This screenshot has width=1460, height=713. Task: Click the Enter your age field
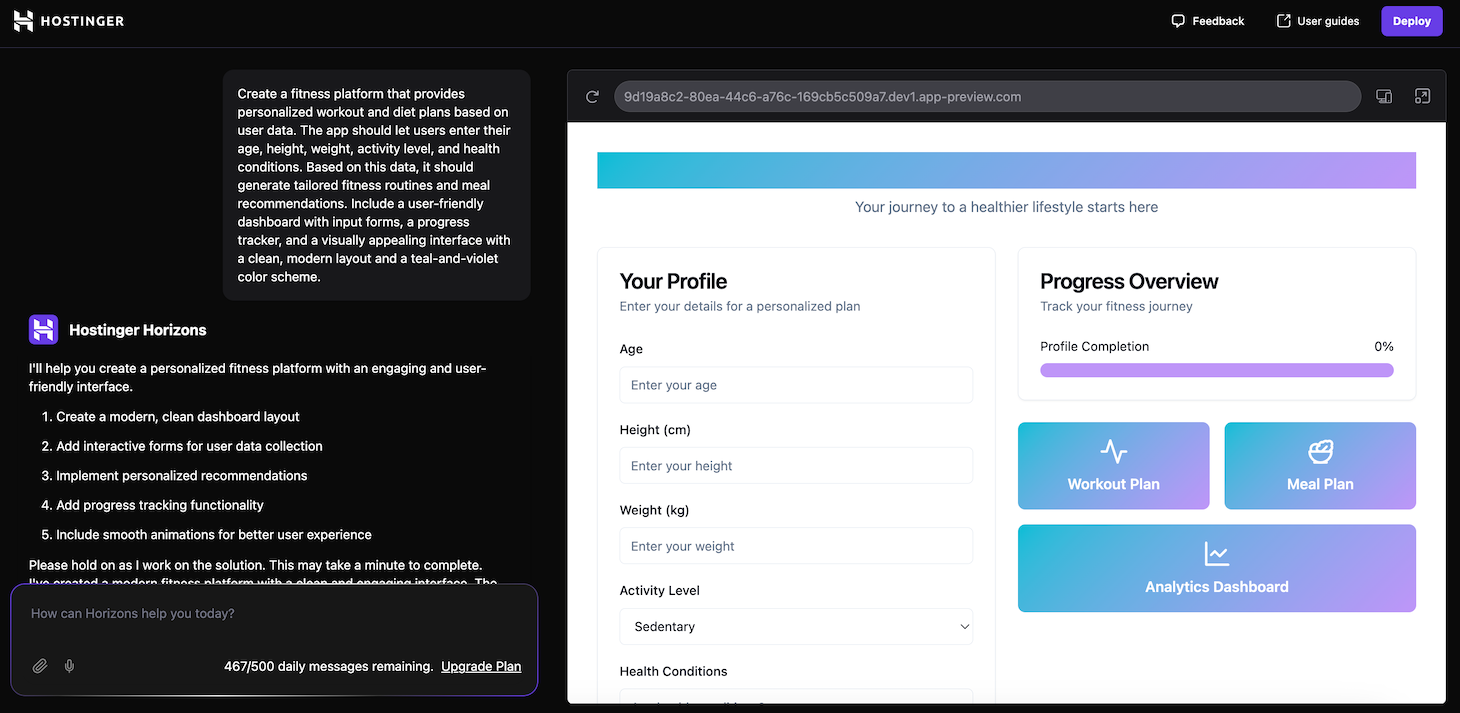coord(796,385)
